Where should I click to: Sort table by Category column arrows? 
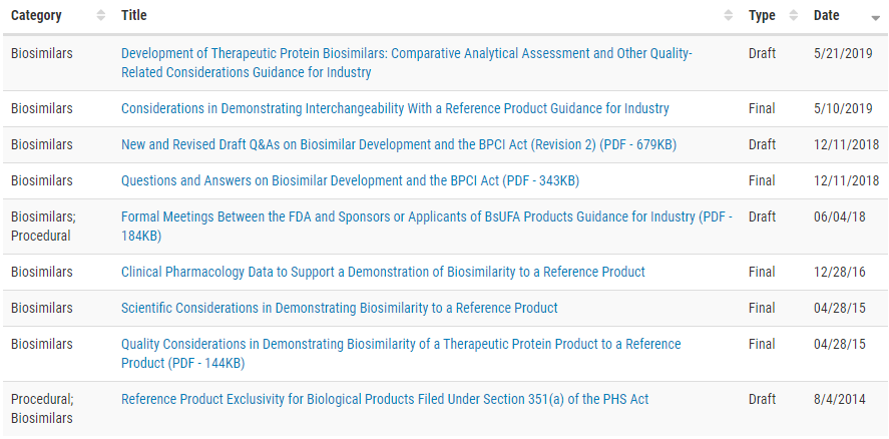pos(101,16)
